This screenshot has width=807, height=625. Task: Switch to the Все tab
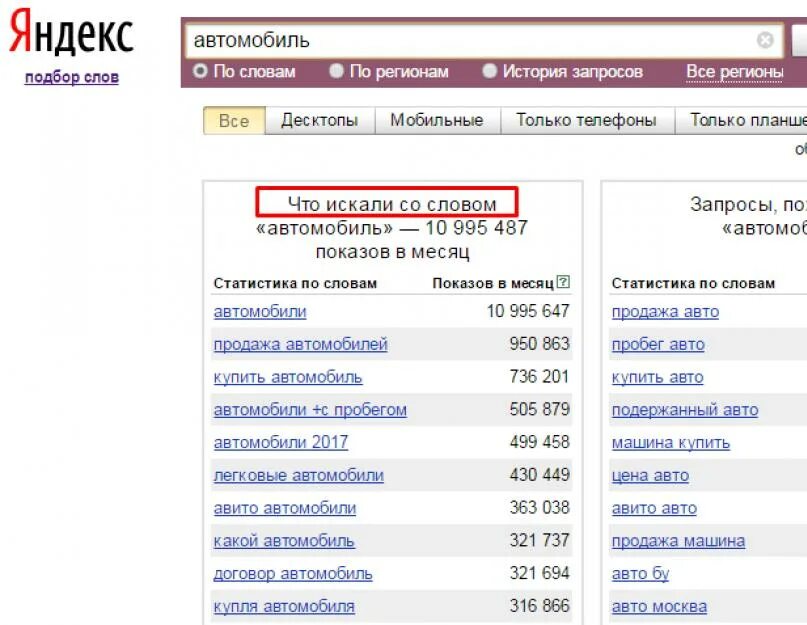pyautogui.click(x=234, y=120)
